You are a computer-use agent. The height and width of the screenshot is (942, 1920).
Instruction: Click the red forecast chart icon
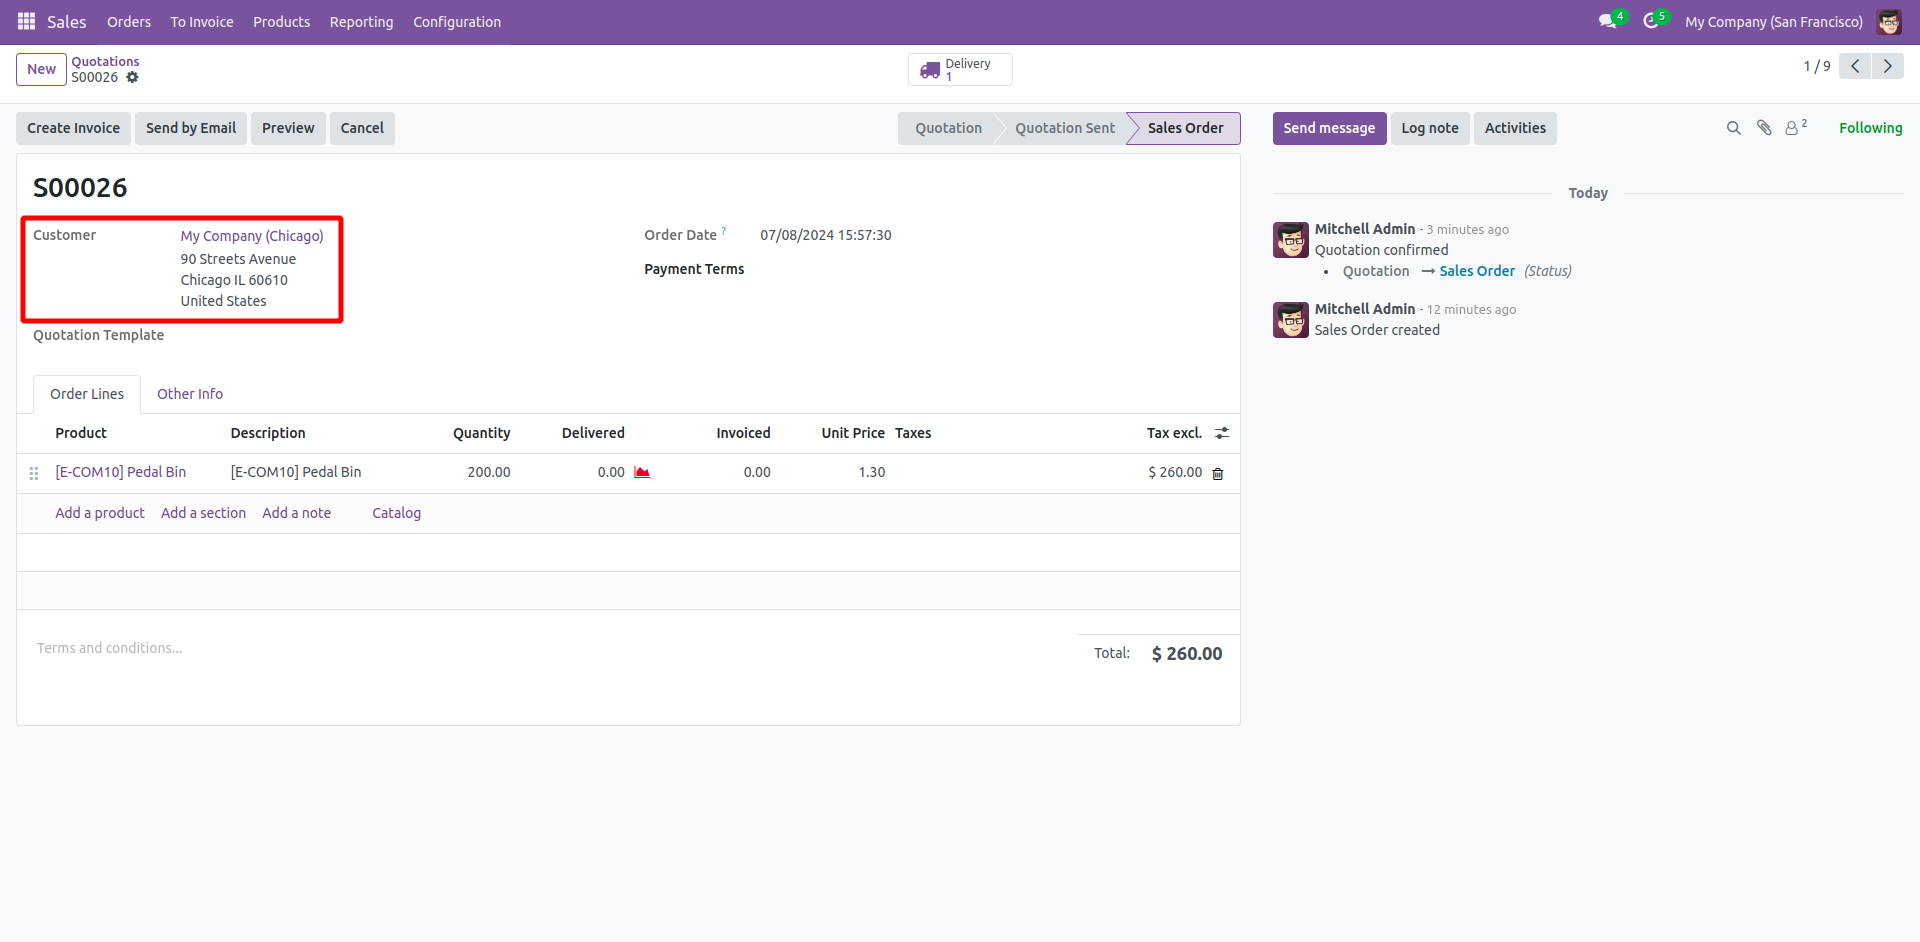642,472
